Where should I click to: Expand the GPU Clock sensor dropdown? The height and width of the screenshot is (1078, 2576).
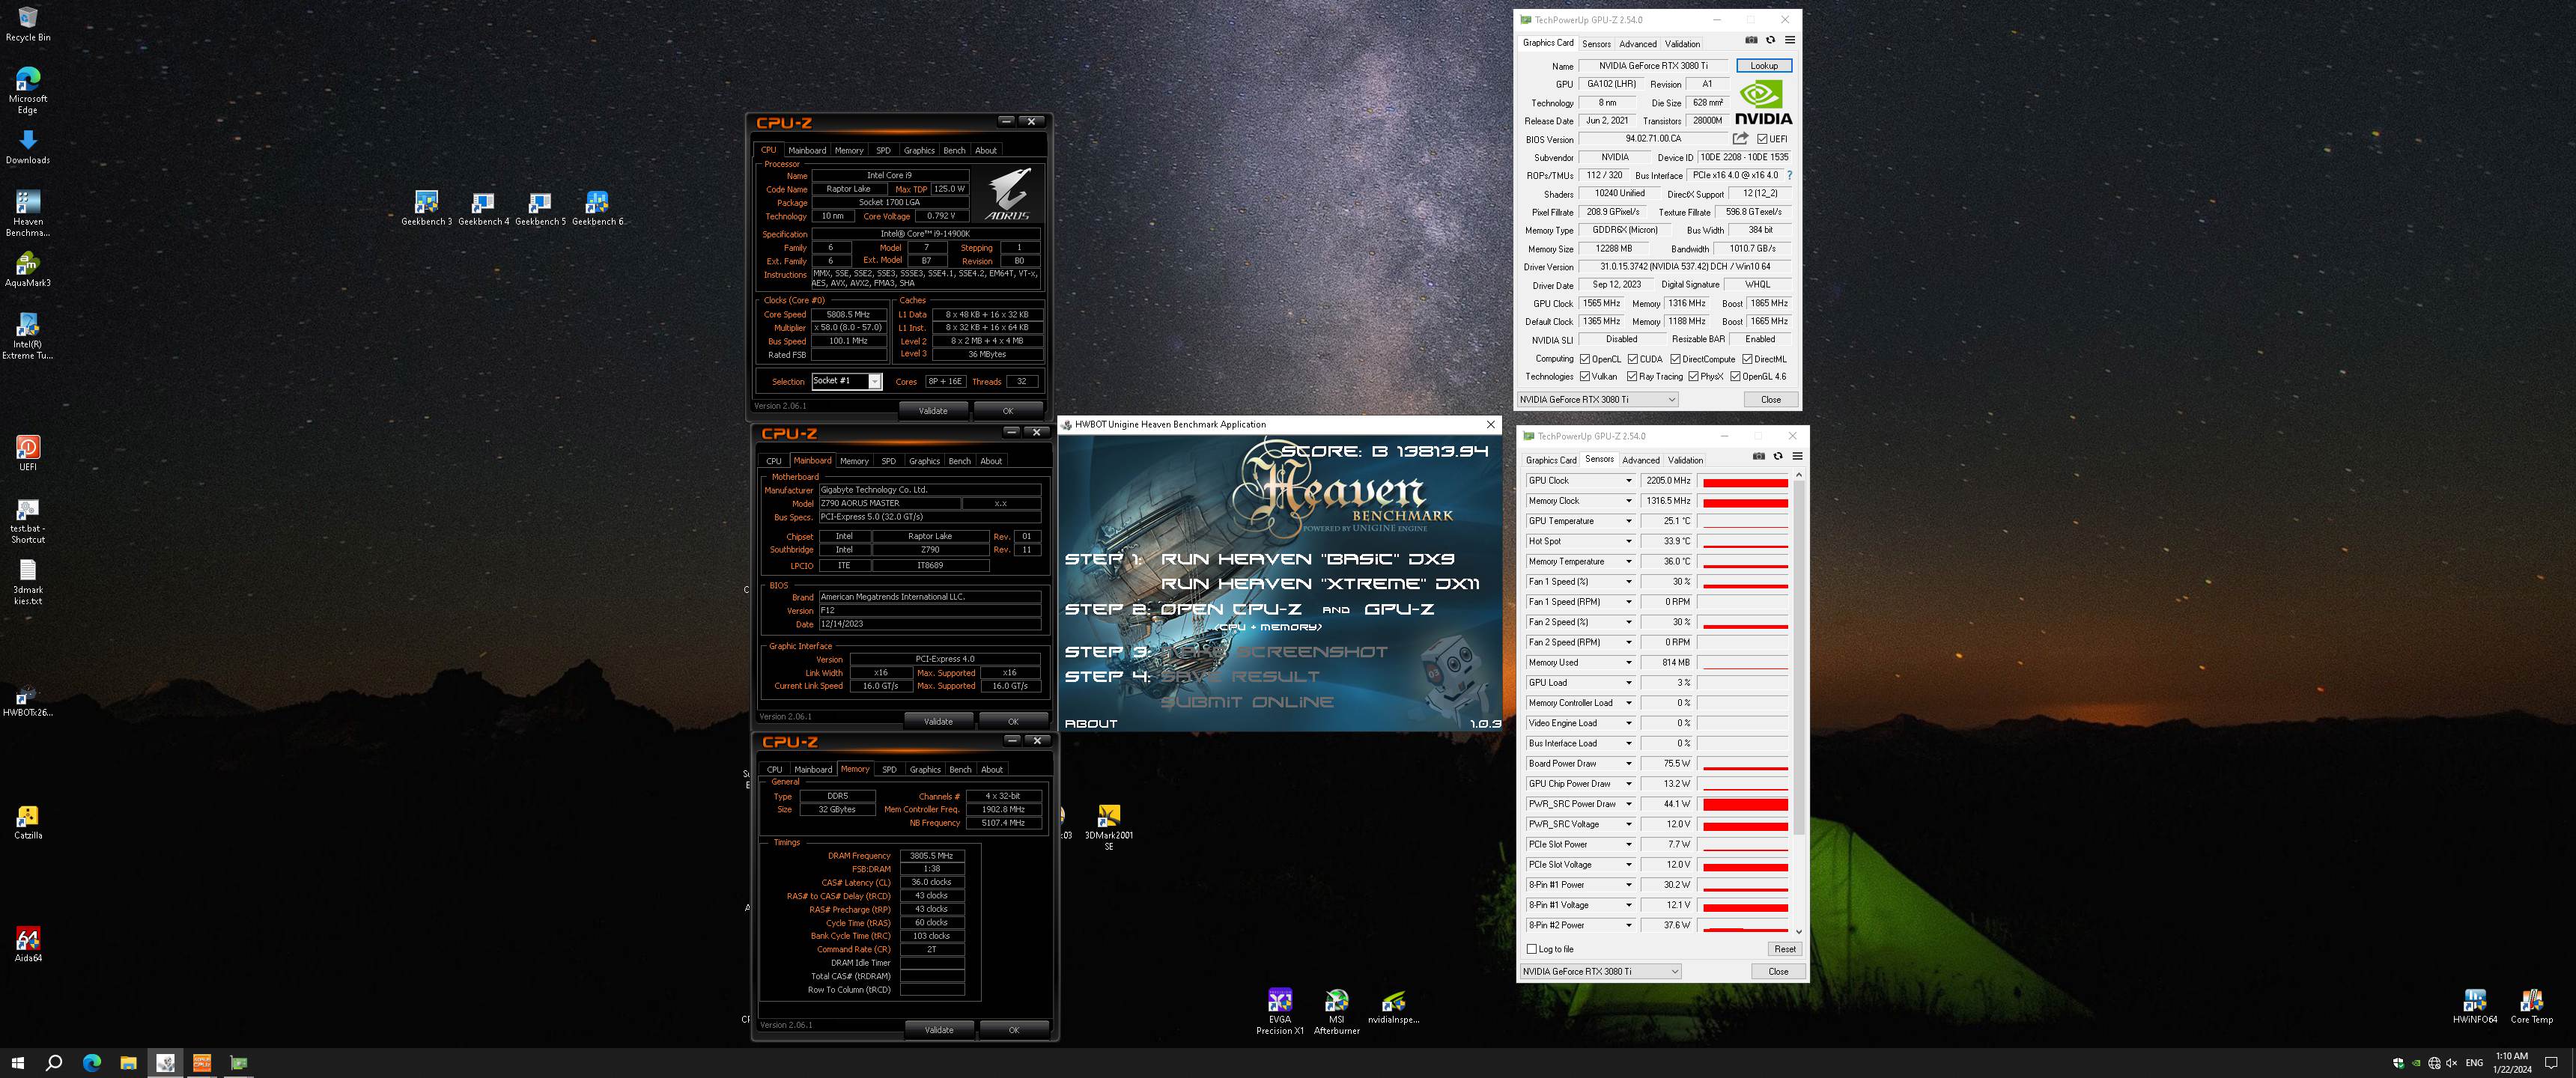[1628, 481]
